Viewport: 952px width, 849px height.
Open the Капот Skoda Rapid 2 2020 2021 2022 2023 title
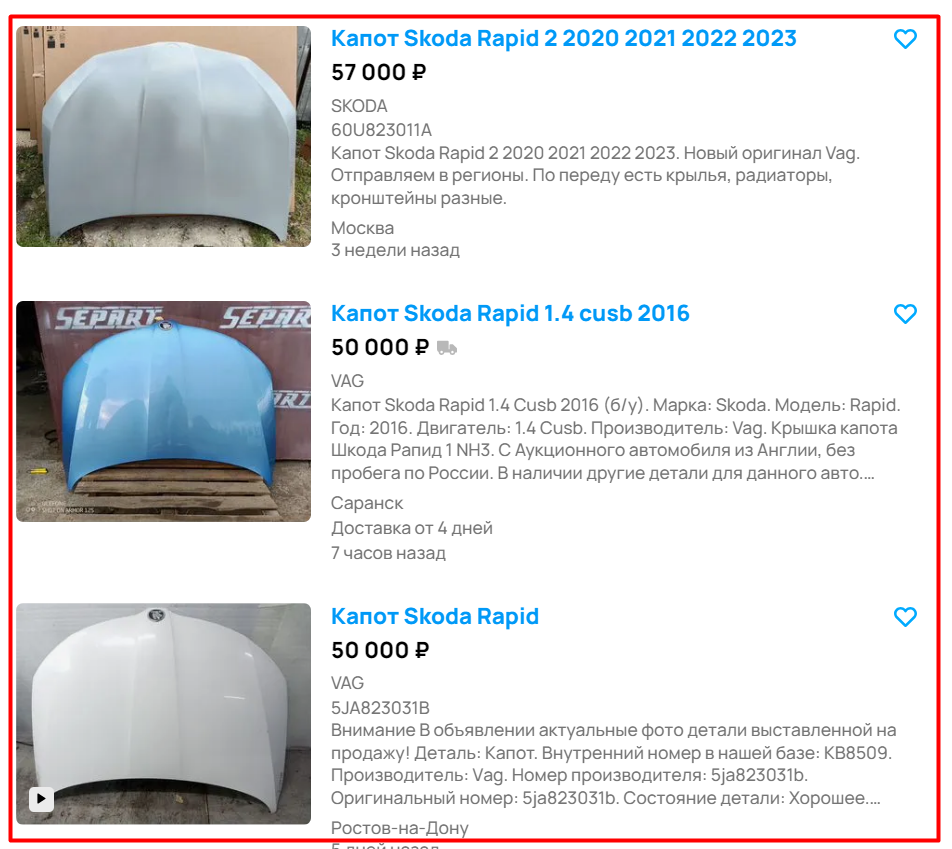point(563,38)
